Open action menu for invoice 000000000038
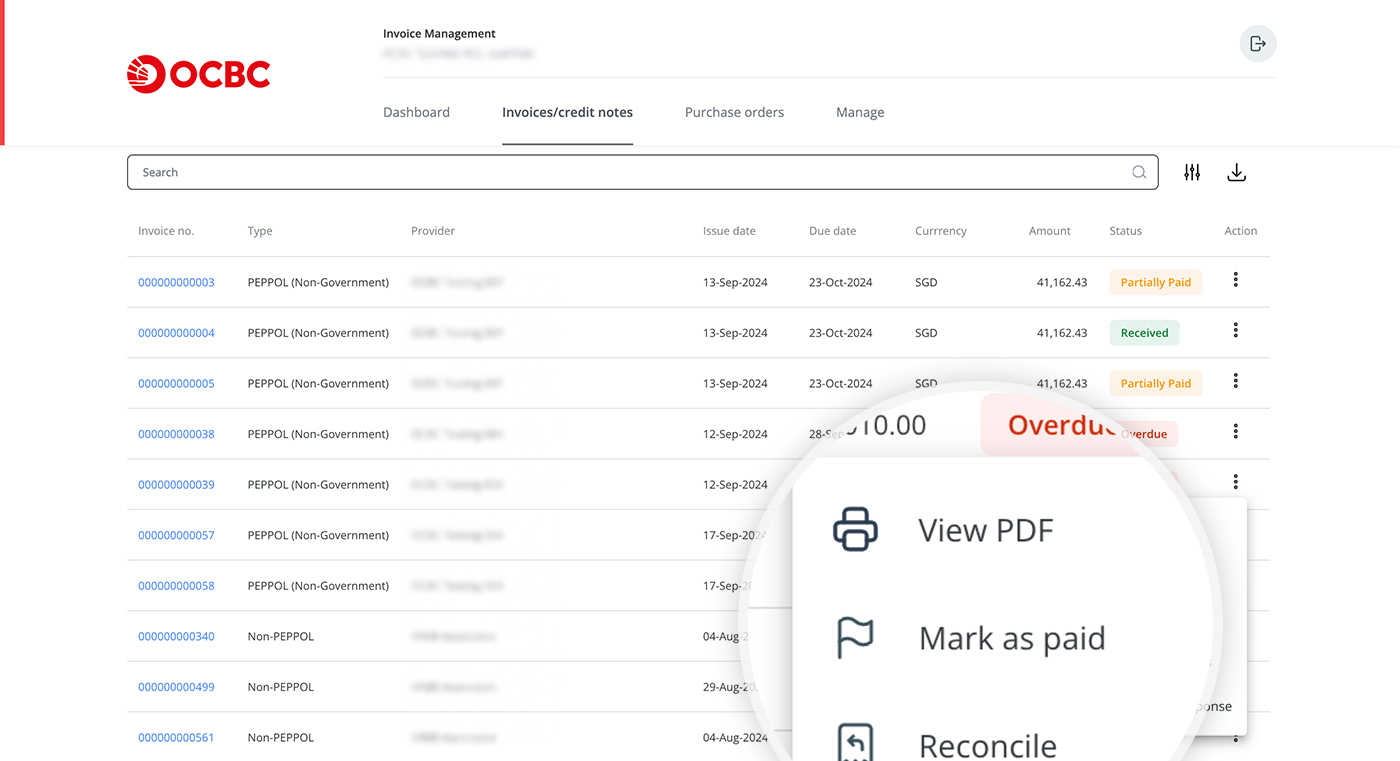 coord(1236,431)
